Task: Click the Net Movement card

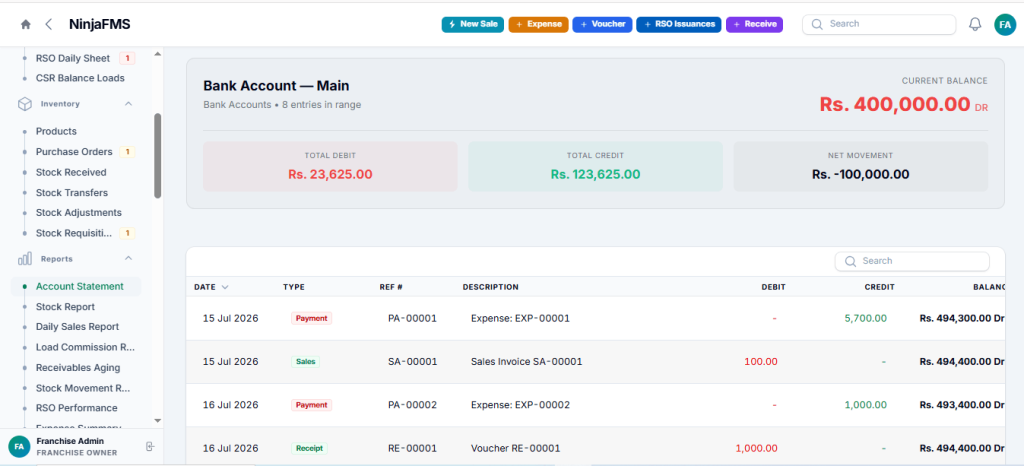Action: [x=861, y=166]
